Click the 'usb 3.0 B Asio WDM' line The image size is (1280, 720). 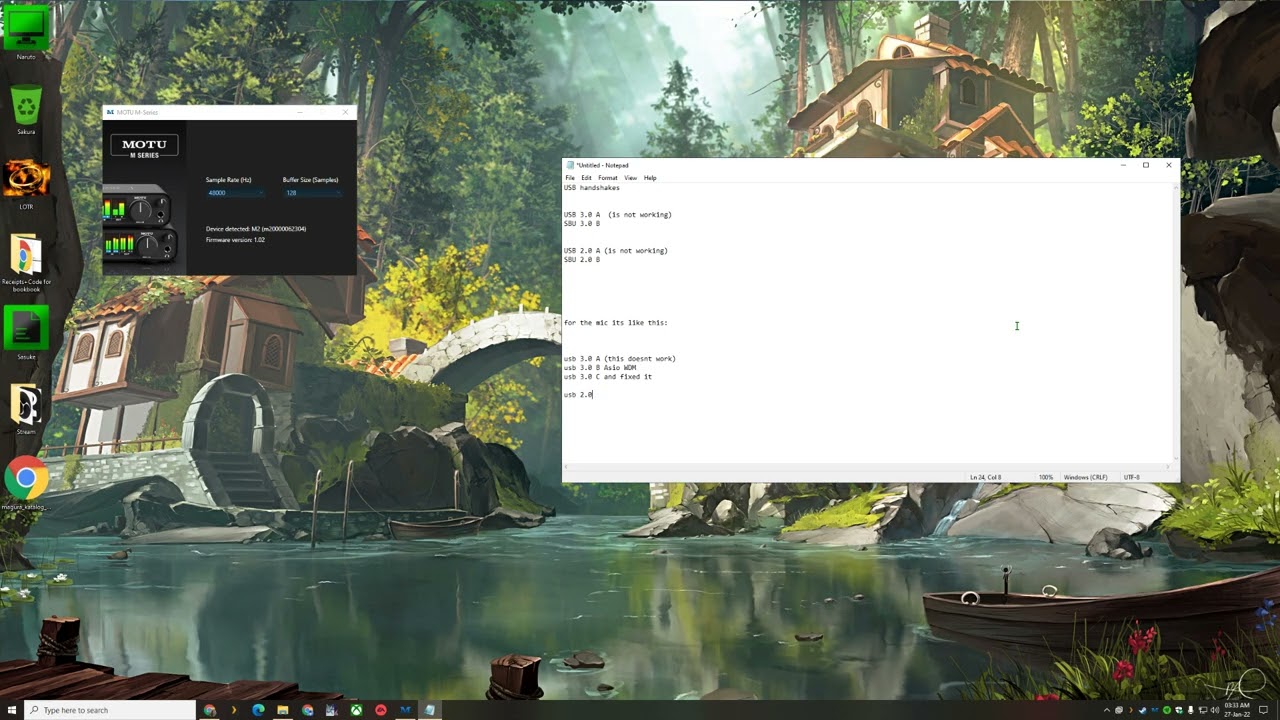(600, 368)
